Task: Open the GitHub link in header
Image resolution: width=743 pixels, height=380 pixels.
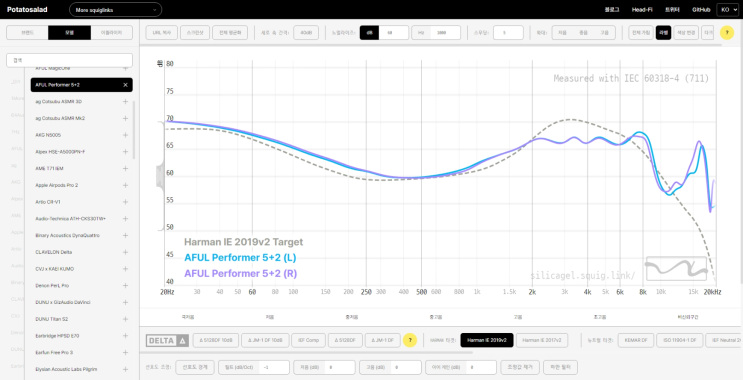Action: pos(700,9)
